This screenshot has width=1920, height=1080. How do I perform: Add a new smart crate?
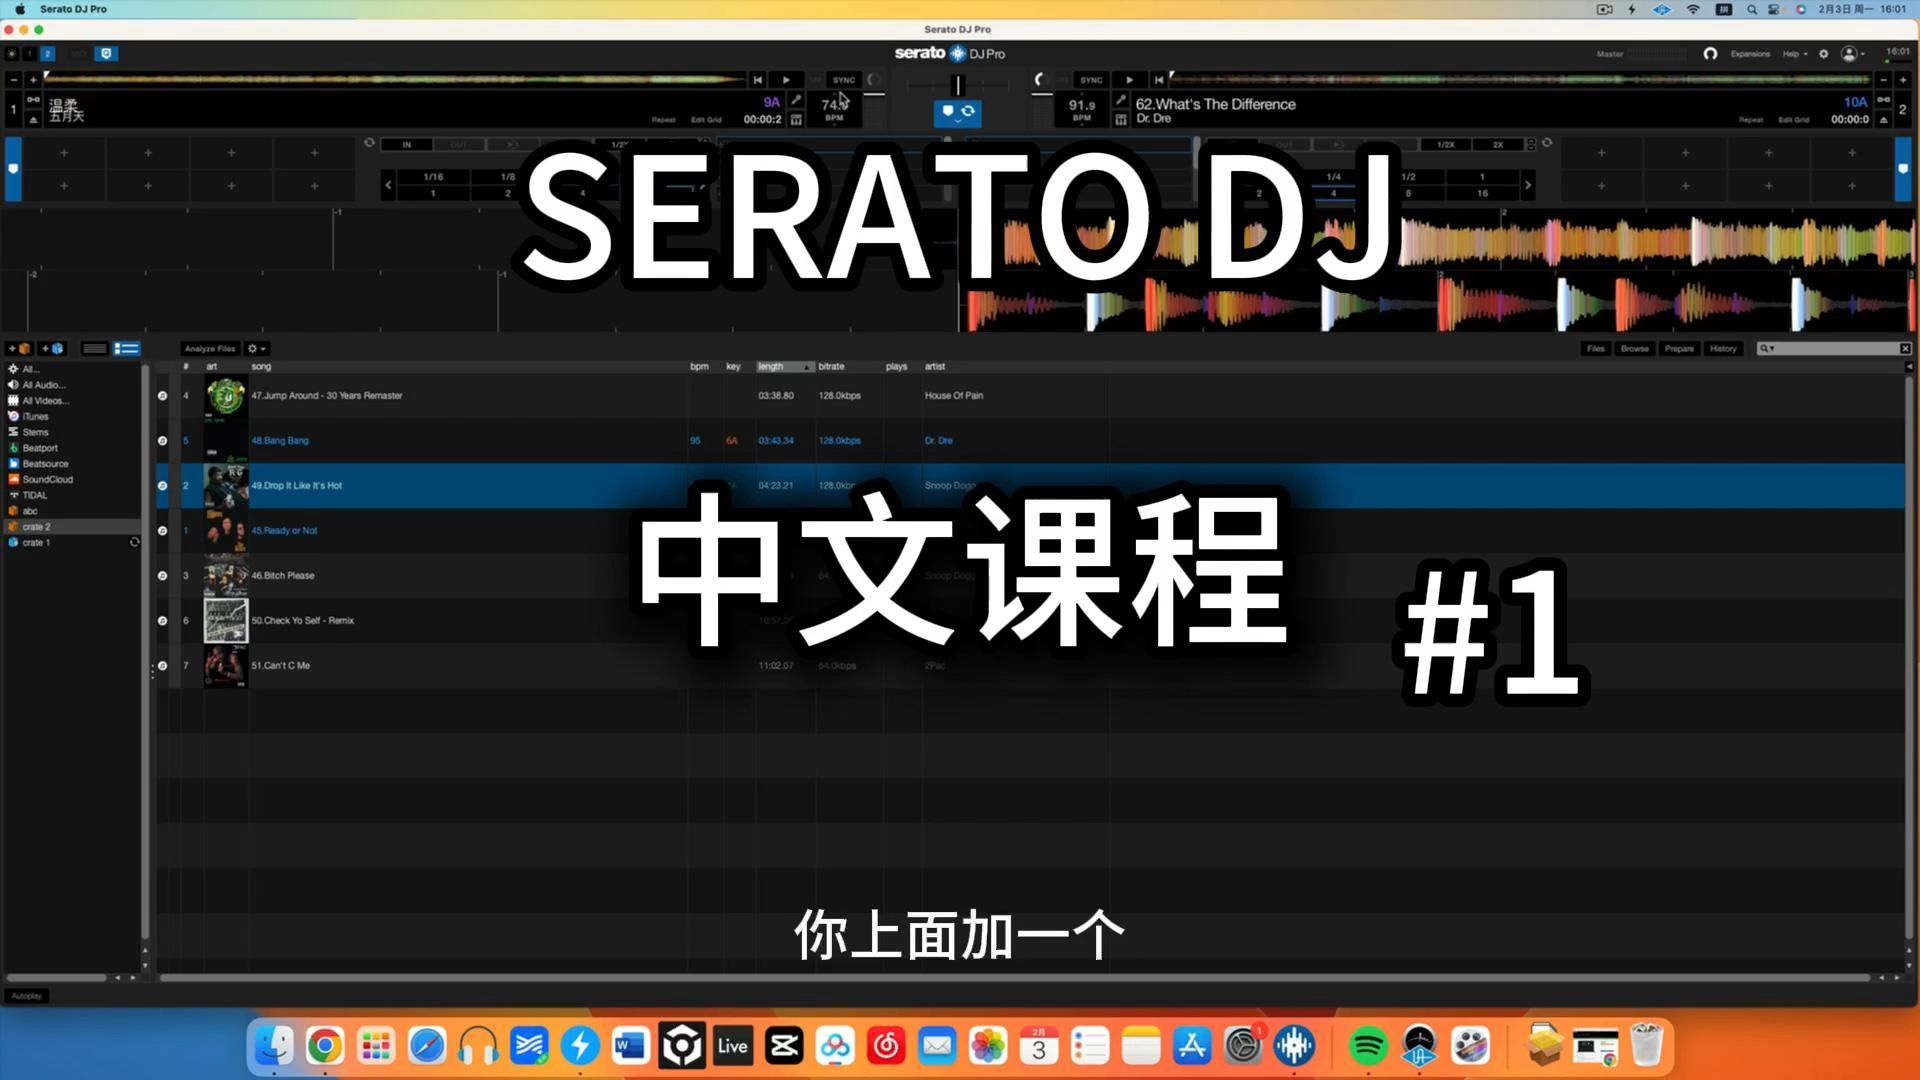pos(53,349)
